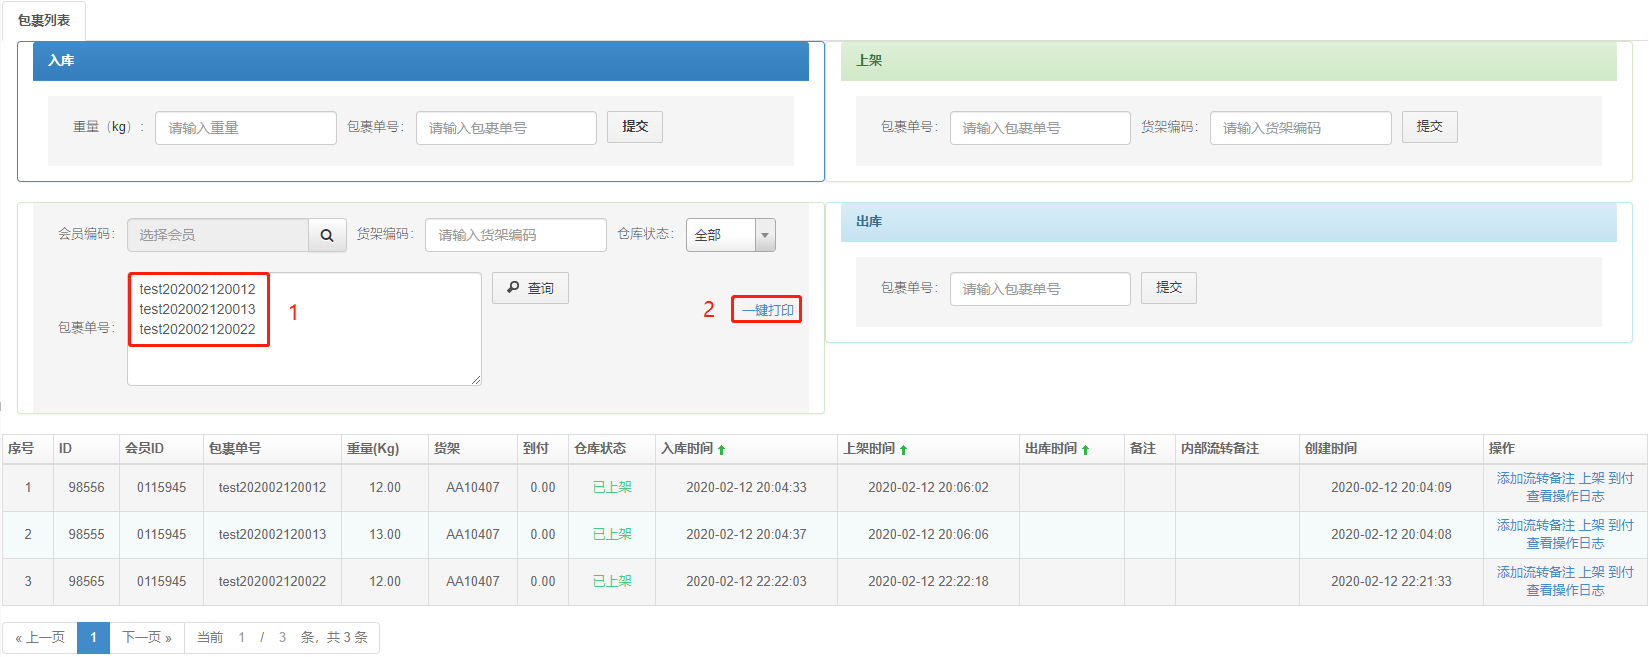Open the 仓库状态 dropdown showing 全部
This screenshot has width=1649, height=657.
pyautogui.click(x=731, y=235)
